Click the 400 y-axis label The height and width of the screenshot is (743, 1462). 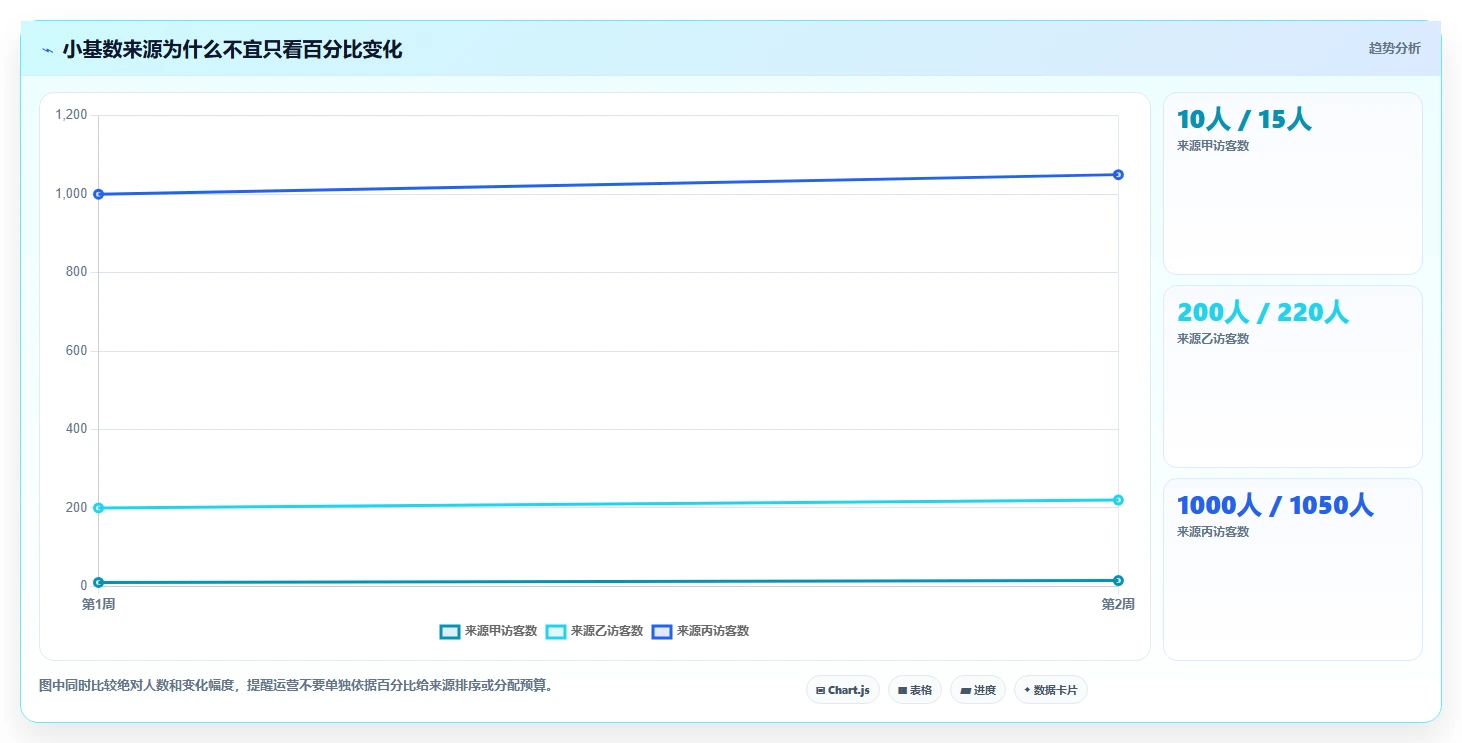click(77, 429)
